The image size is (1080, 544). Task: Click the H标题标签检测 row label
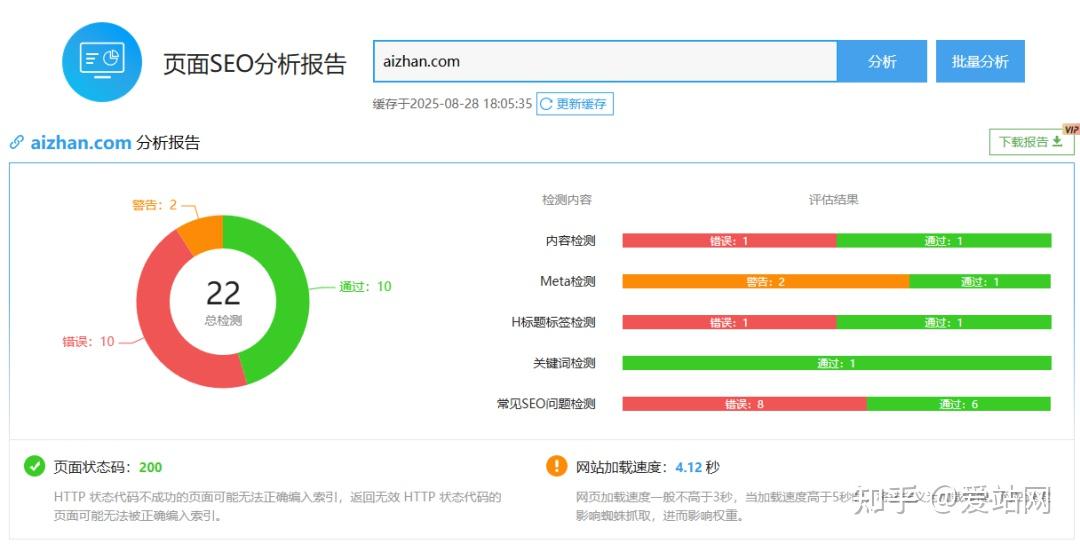click(553, 322)
